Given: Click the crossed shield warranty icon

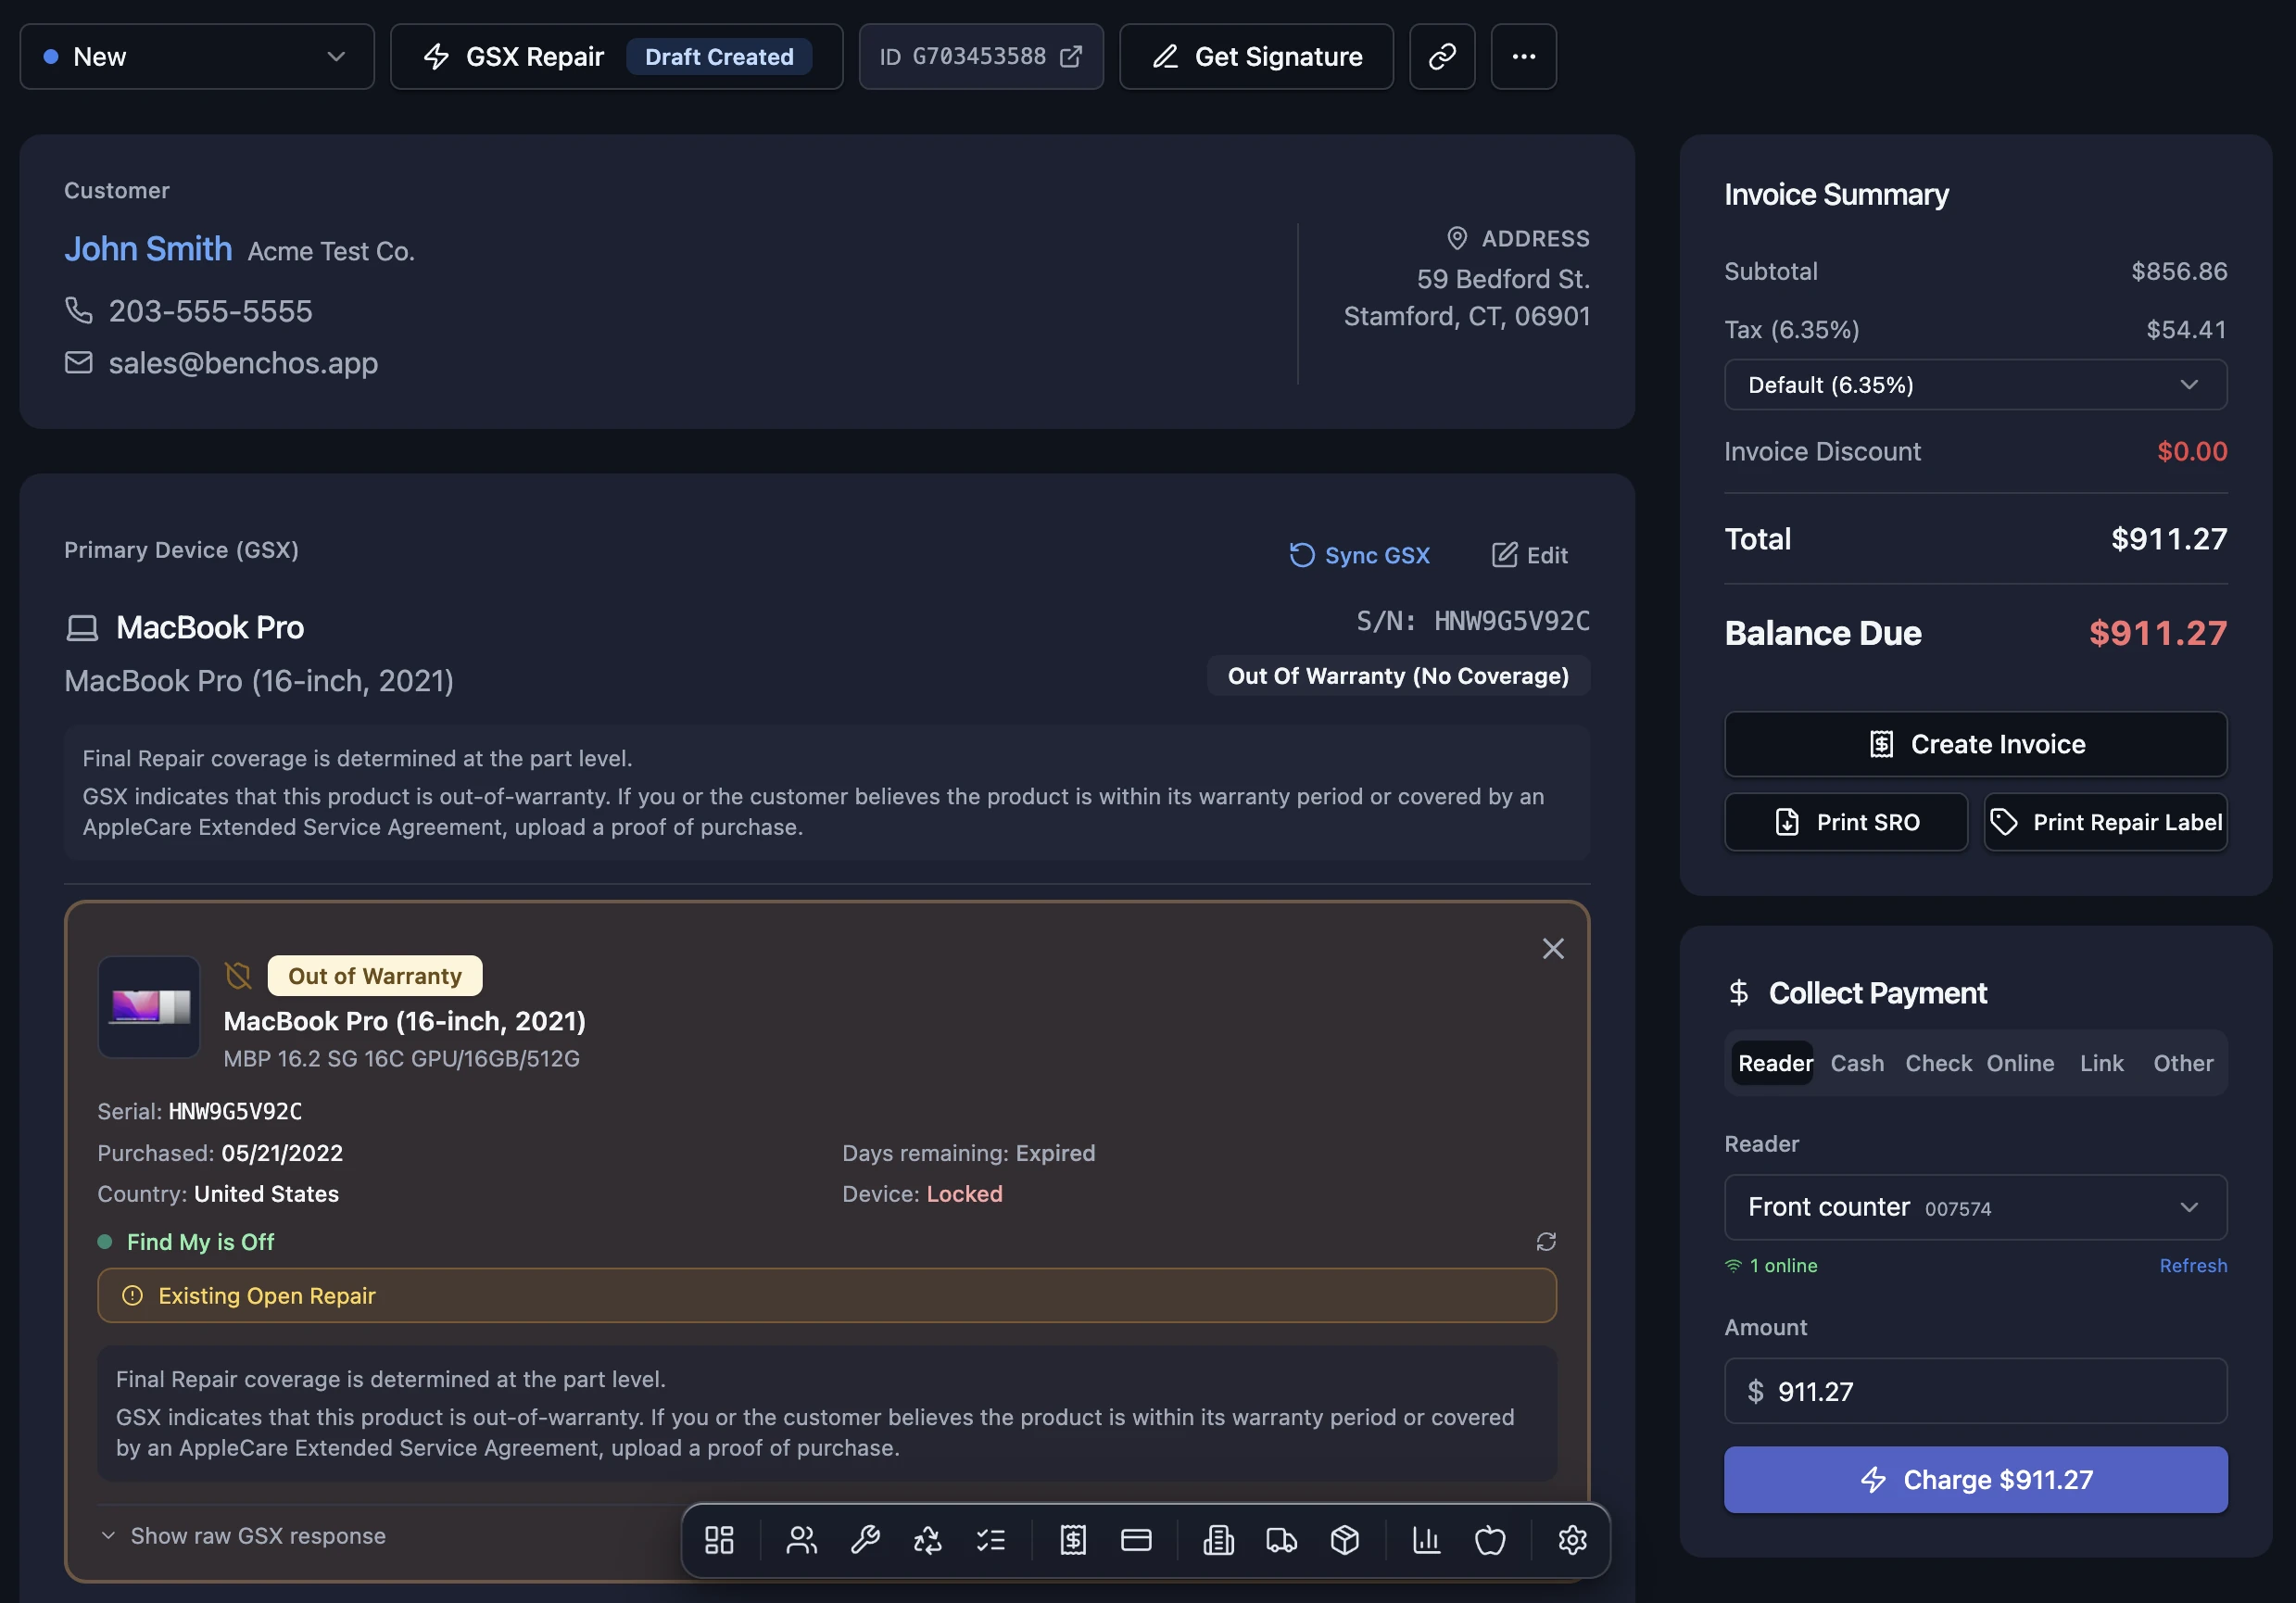Looking at the screenshot, I should [x=238, y=976].
